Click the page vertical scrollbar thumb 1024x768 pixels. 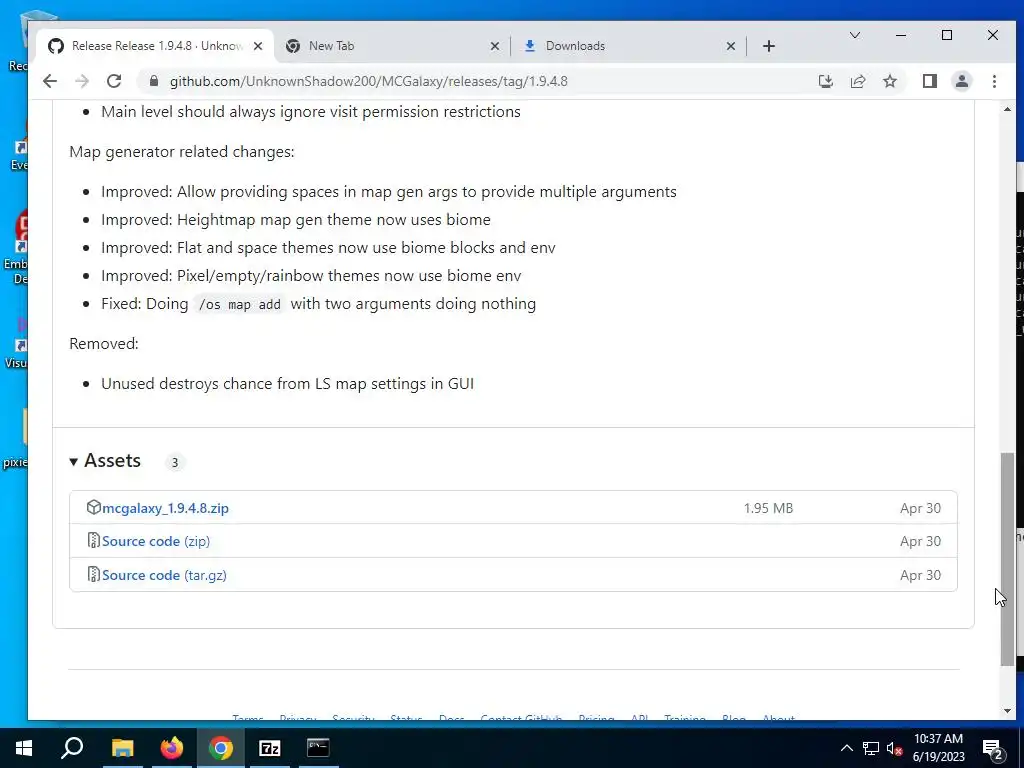(x=1008, y=559)
